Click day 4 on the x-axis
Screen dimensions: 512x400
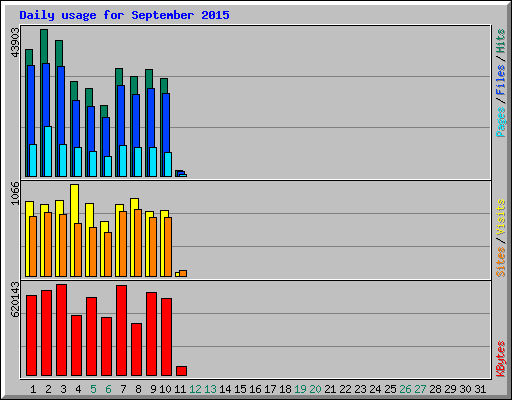coord(78,389)
